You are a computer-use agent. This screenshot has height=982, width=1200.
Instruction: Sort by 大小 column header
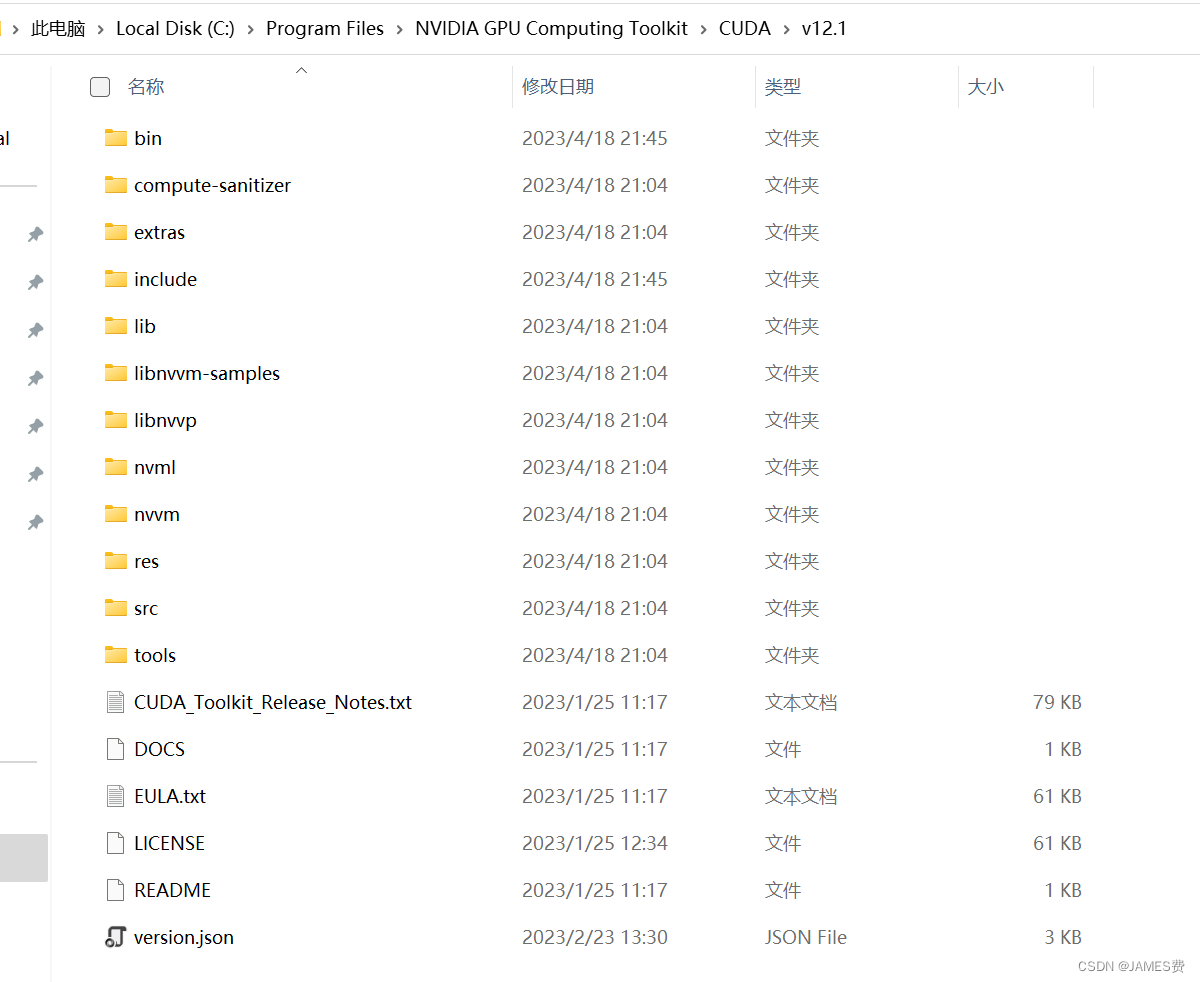pyautogui.click(x=986, y=87)
